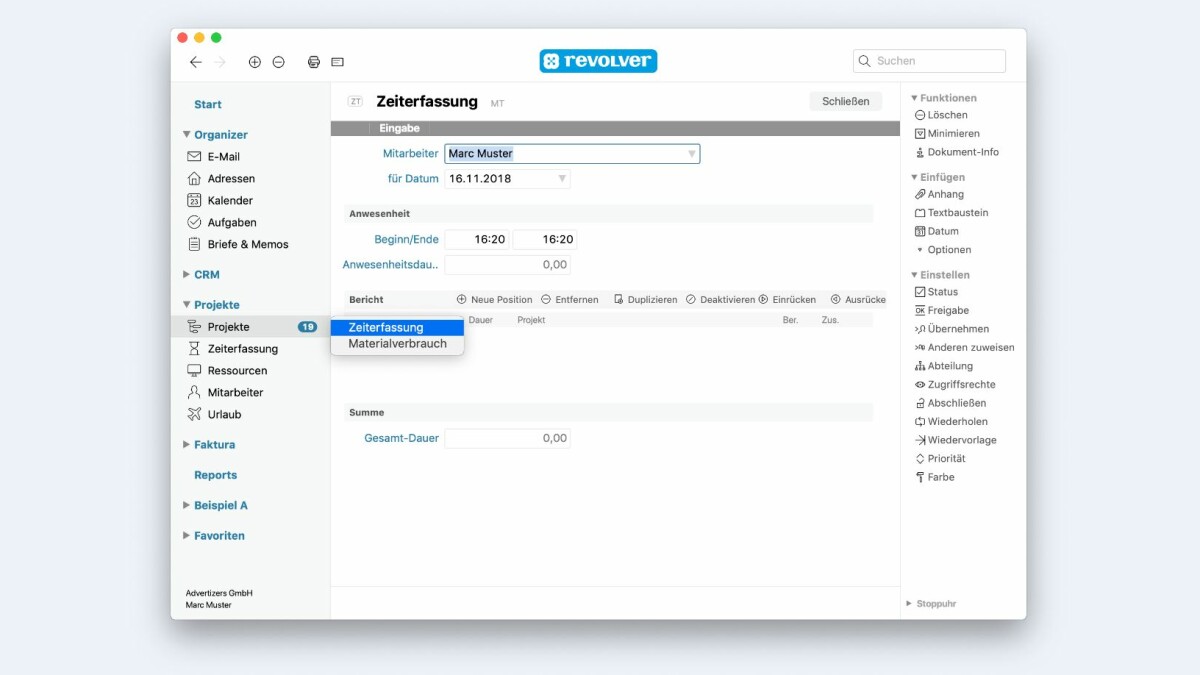Image resolution: width=1200 pixels, height=675 pixels.
Task: Open E-Mail in the Organizer sidebar
Action: pyautogui.click(x=223, y=157)
